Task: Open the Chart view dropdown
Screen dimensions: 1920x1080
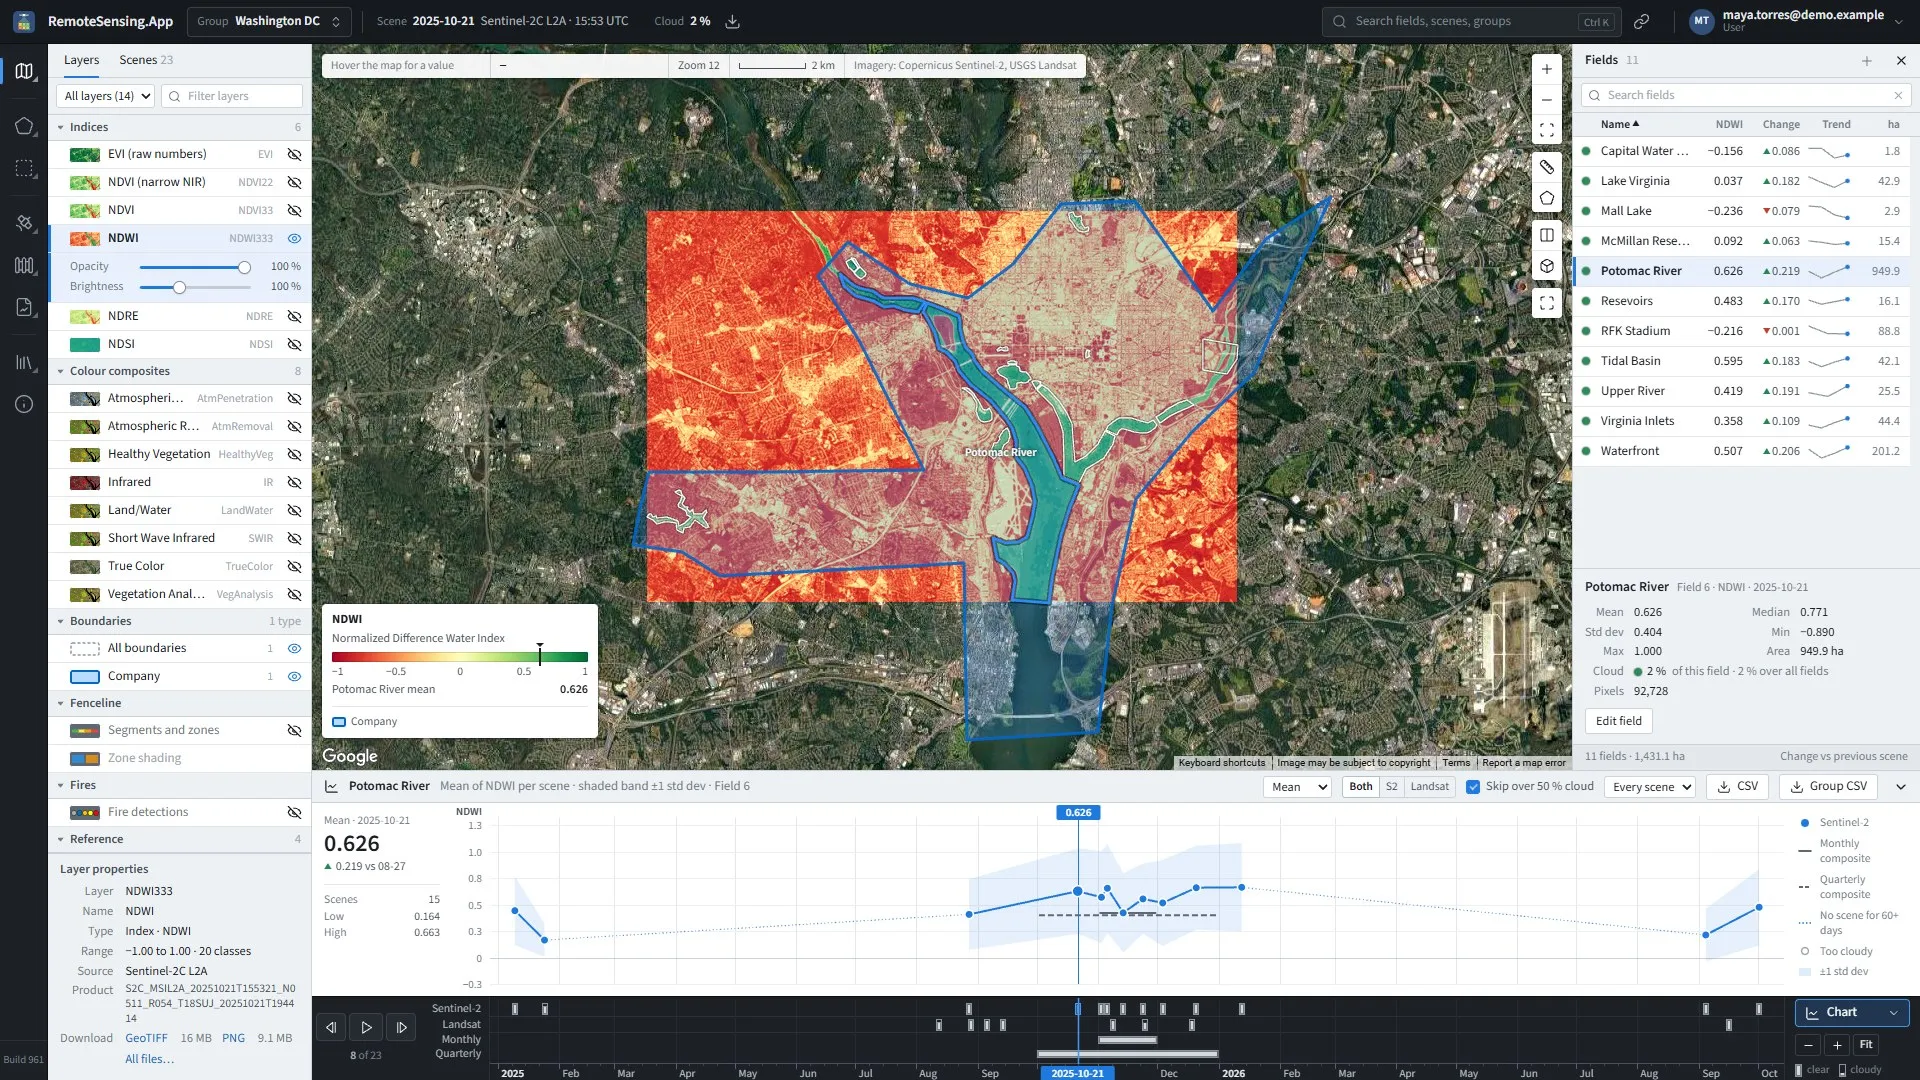Action: point(1851,1012)
